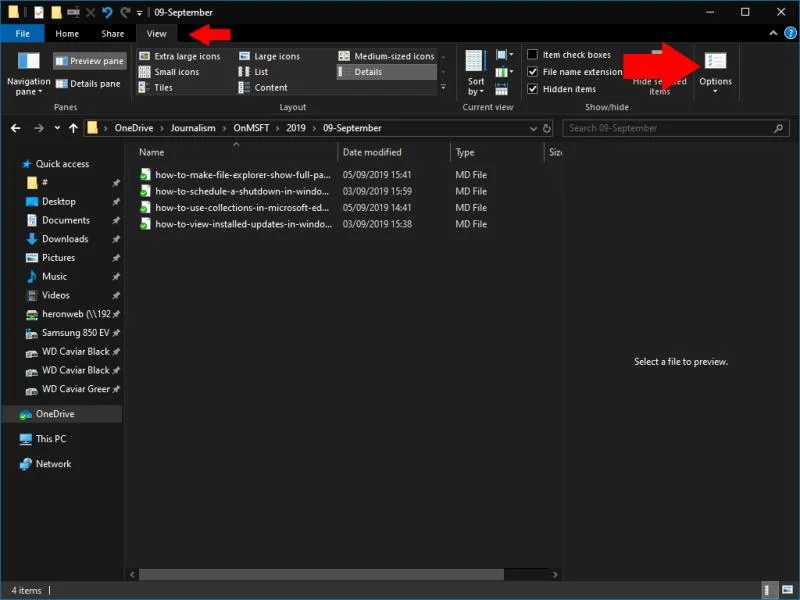
Task: Switch to large thumbnails status icon
Action: tap(787, 590)
